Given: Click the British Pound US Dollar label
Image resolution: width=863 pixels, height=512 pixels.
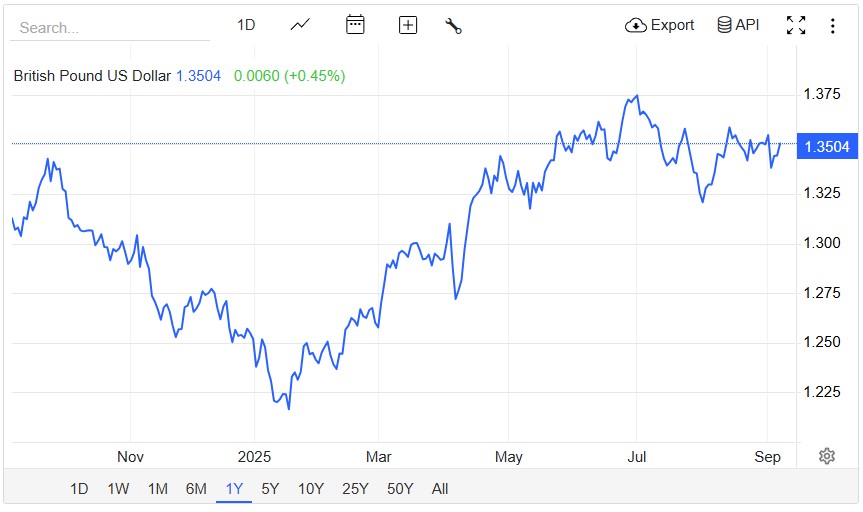Looking at the screenshot, I should pyautogui.click(x=92, y=76).
